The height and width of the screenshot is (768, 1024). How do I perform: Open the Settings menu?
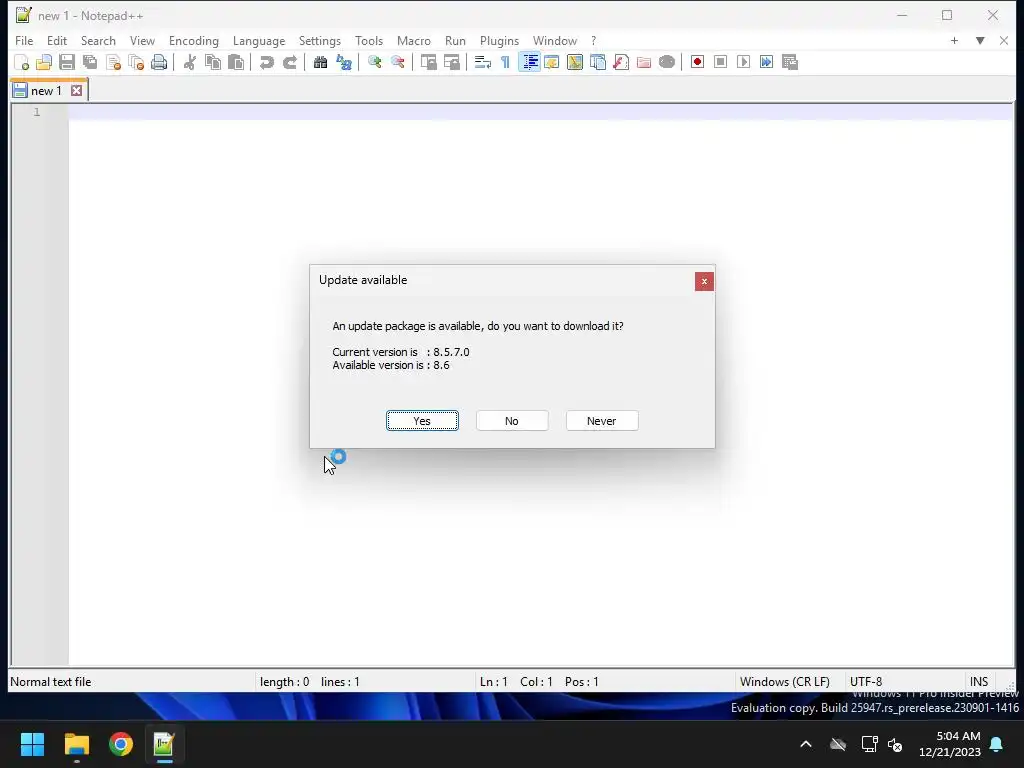[319, 40]
